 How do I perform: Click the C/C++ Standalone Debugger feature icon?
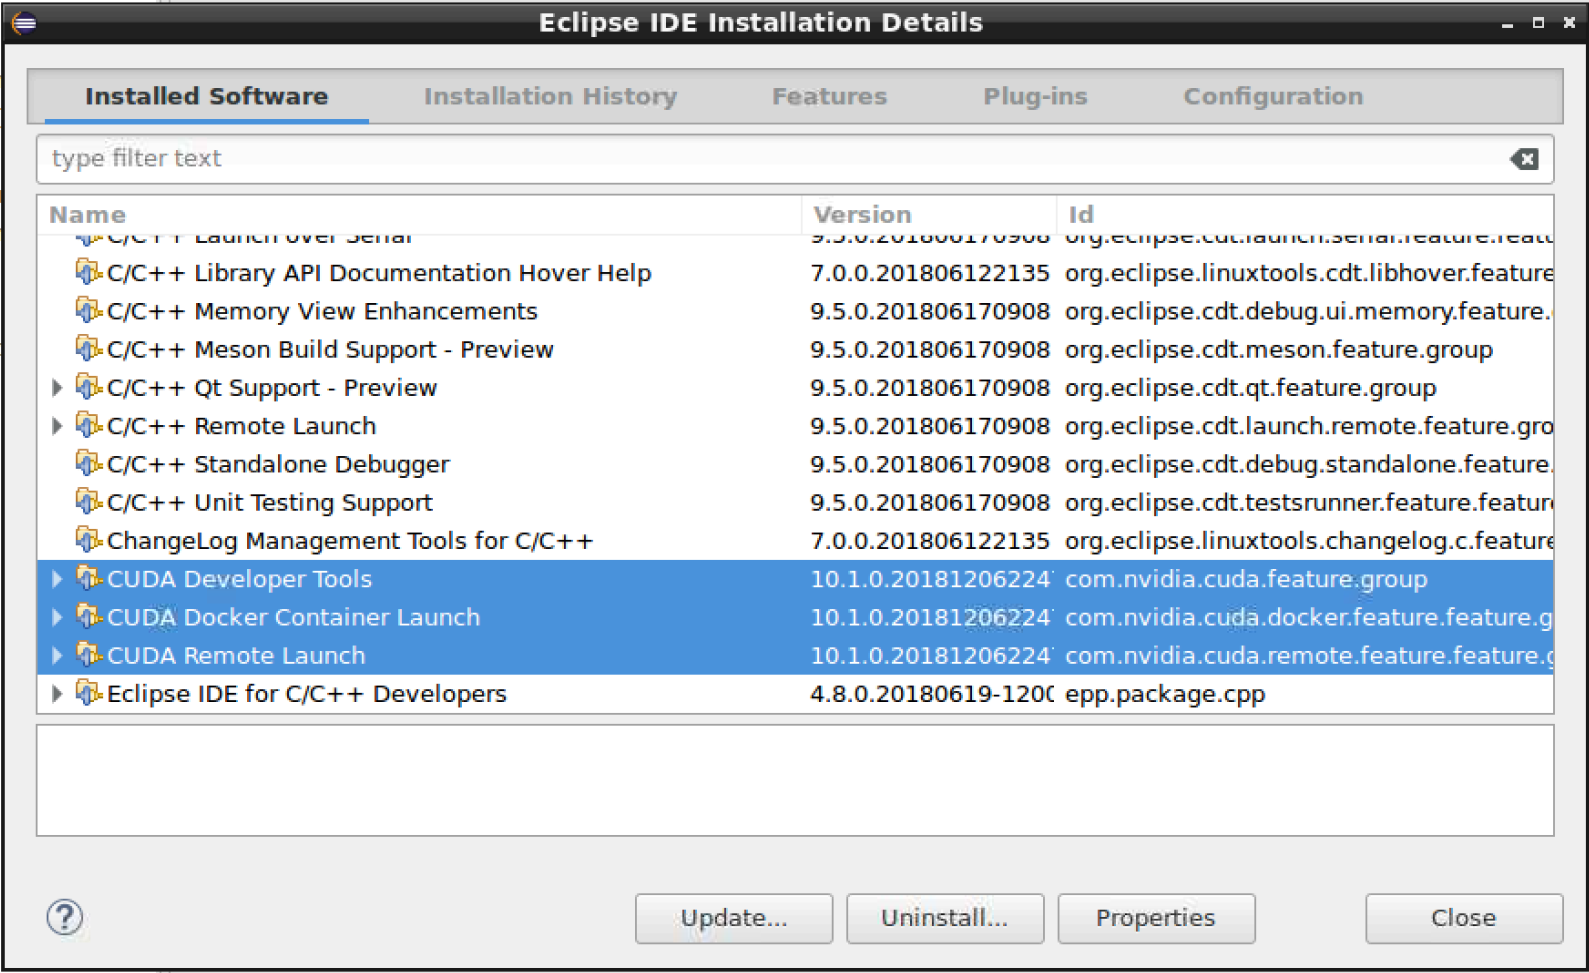[x=89, y=464]
